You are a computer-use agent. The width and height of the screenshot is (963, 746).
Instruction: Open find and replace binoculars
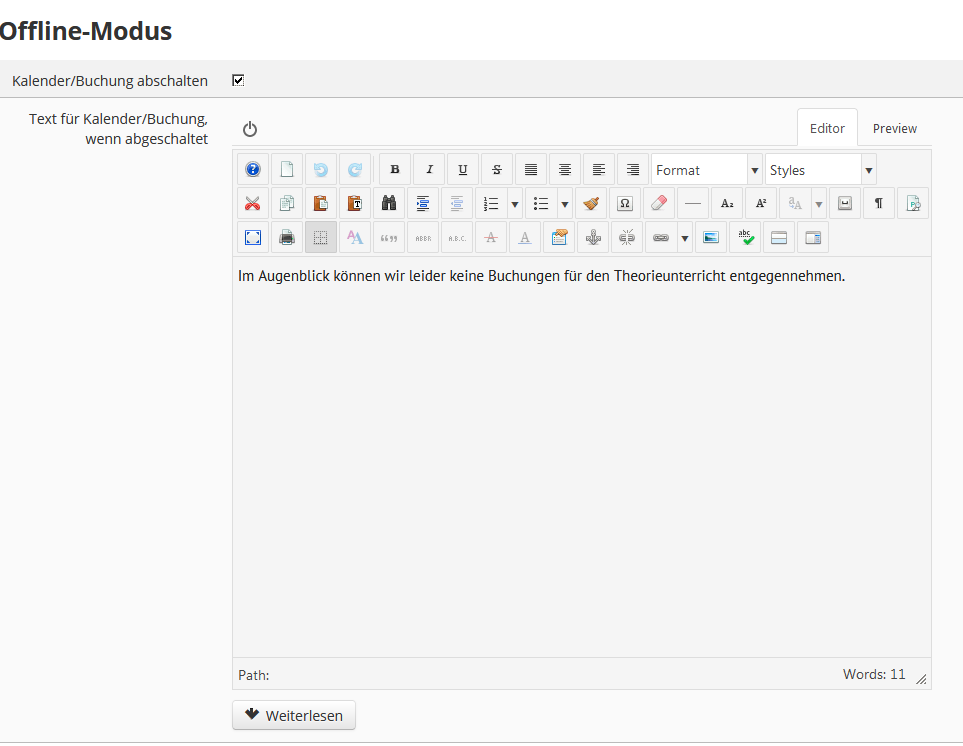pos(389,204)
